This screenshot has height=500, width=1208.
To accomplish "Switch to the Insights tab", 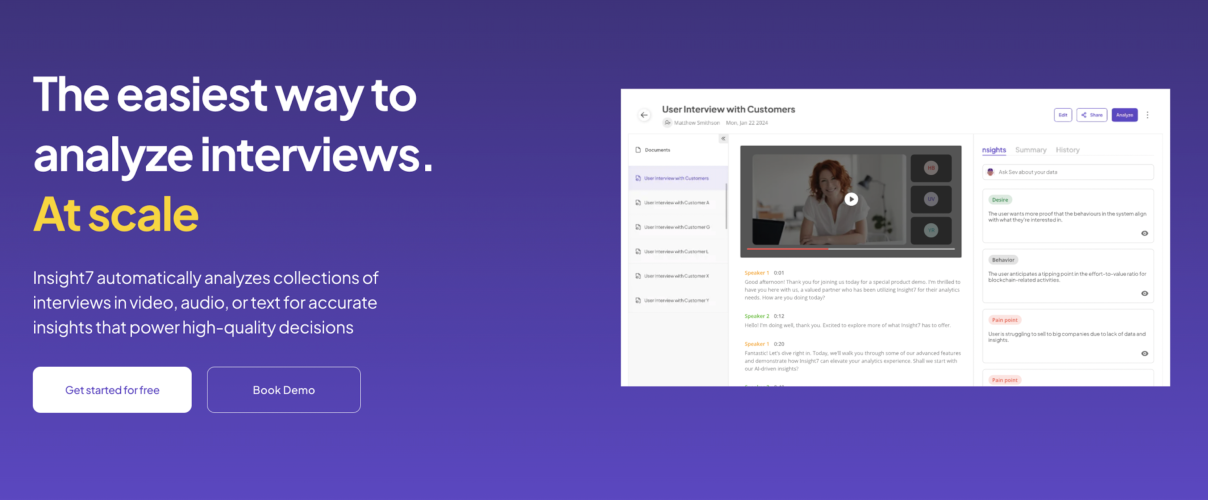I will click(x=994, y=150).
